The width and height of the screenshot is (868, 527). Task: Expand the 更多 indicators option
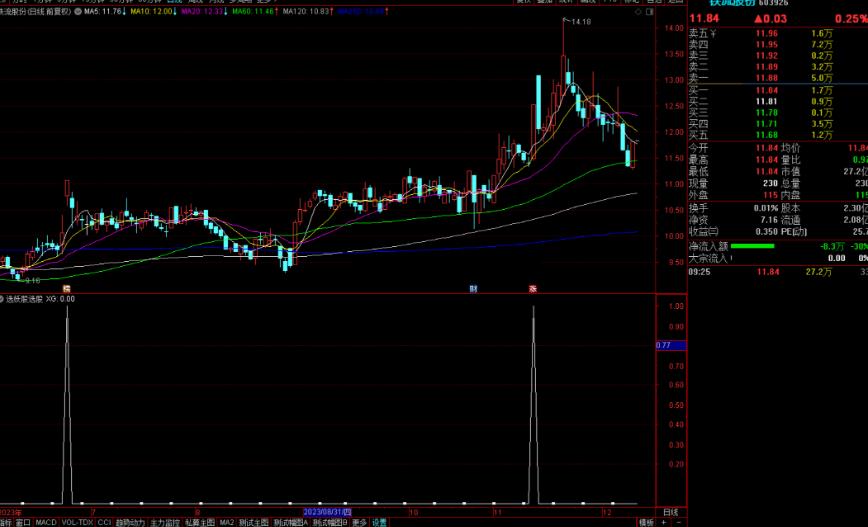[x=359, y=523]
